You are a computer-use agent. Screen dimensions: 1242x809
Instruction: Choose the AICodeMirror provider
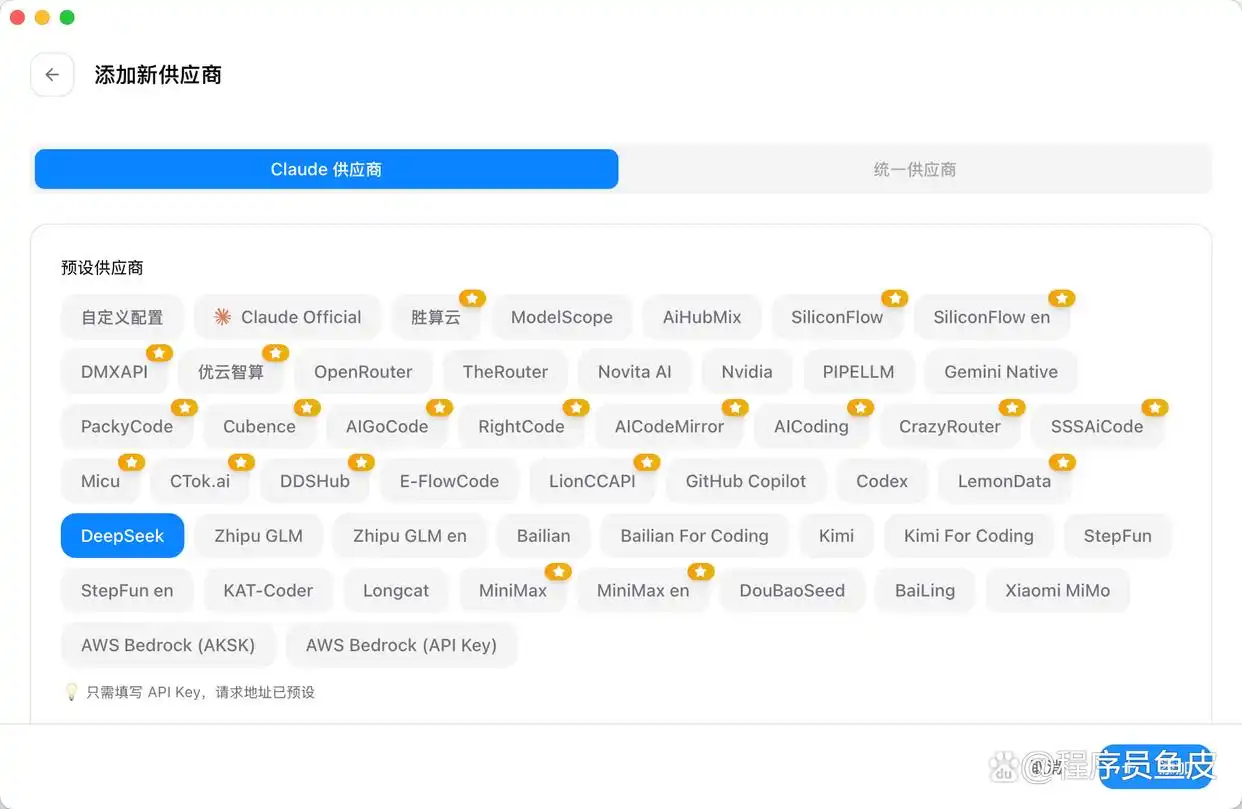point(669,426)
